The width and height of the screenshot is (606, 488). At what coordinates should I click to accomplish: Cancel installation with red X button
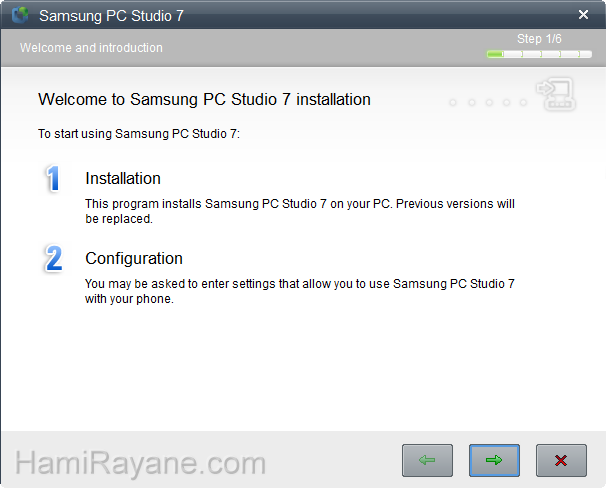(x=561, y=460)
